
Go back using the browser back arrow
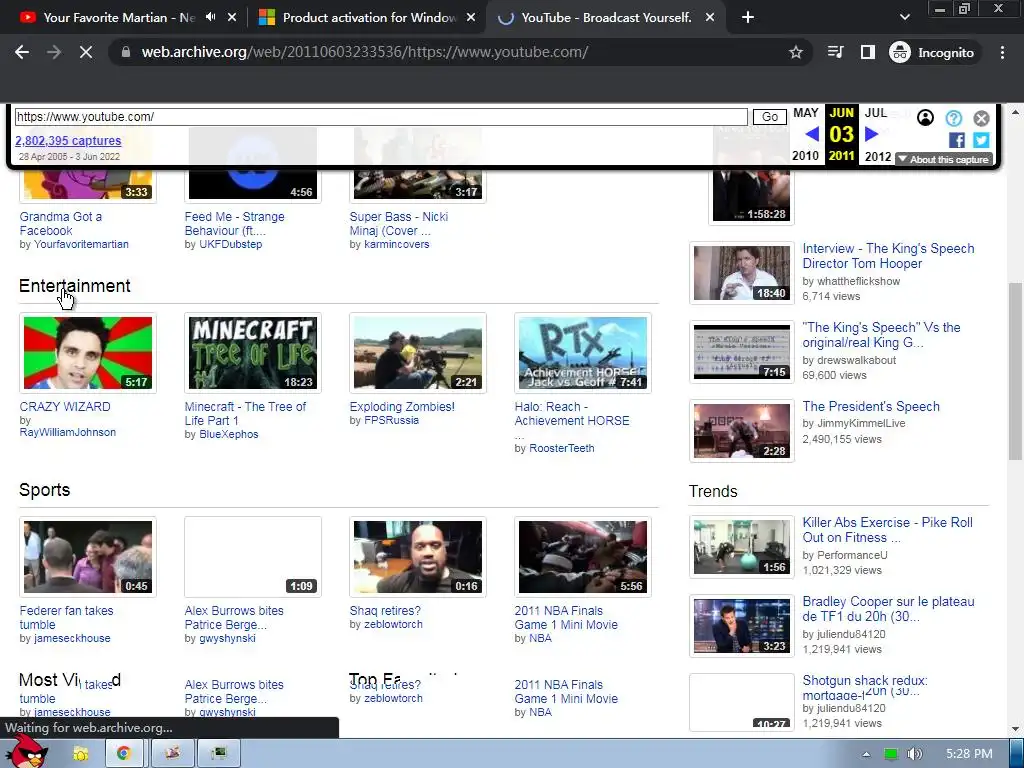coord(22,52)
